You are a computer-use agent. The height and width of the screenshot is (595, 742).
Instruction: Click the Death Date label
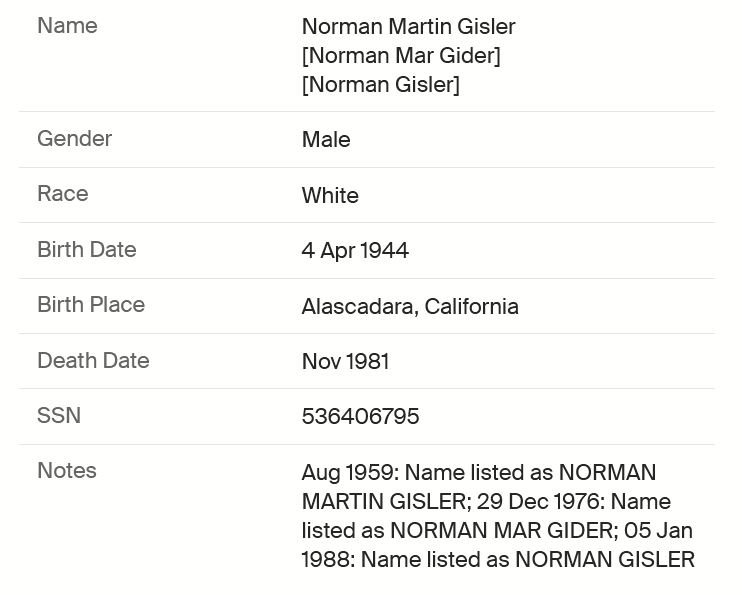point(93,360)
